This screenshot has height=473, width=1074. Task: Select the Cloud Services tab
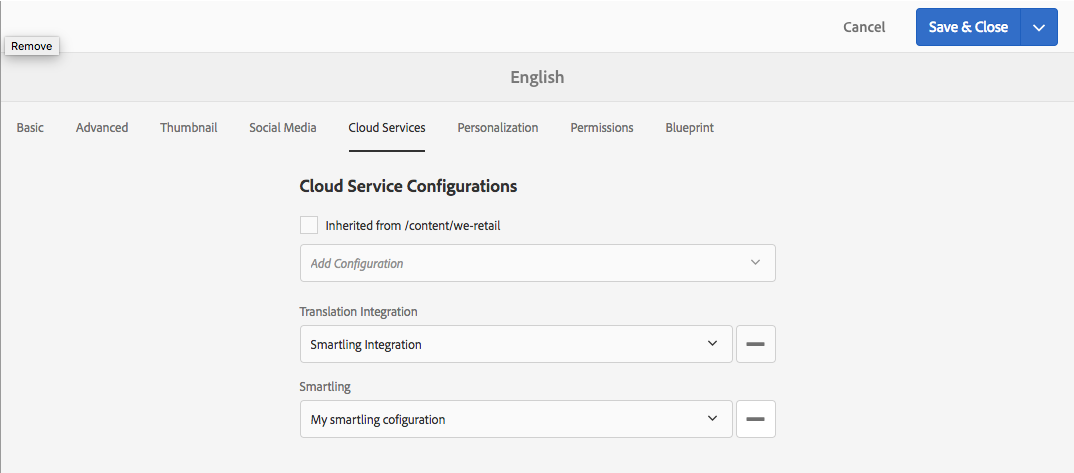tap(387, 127)
